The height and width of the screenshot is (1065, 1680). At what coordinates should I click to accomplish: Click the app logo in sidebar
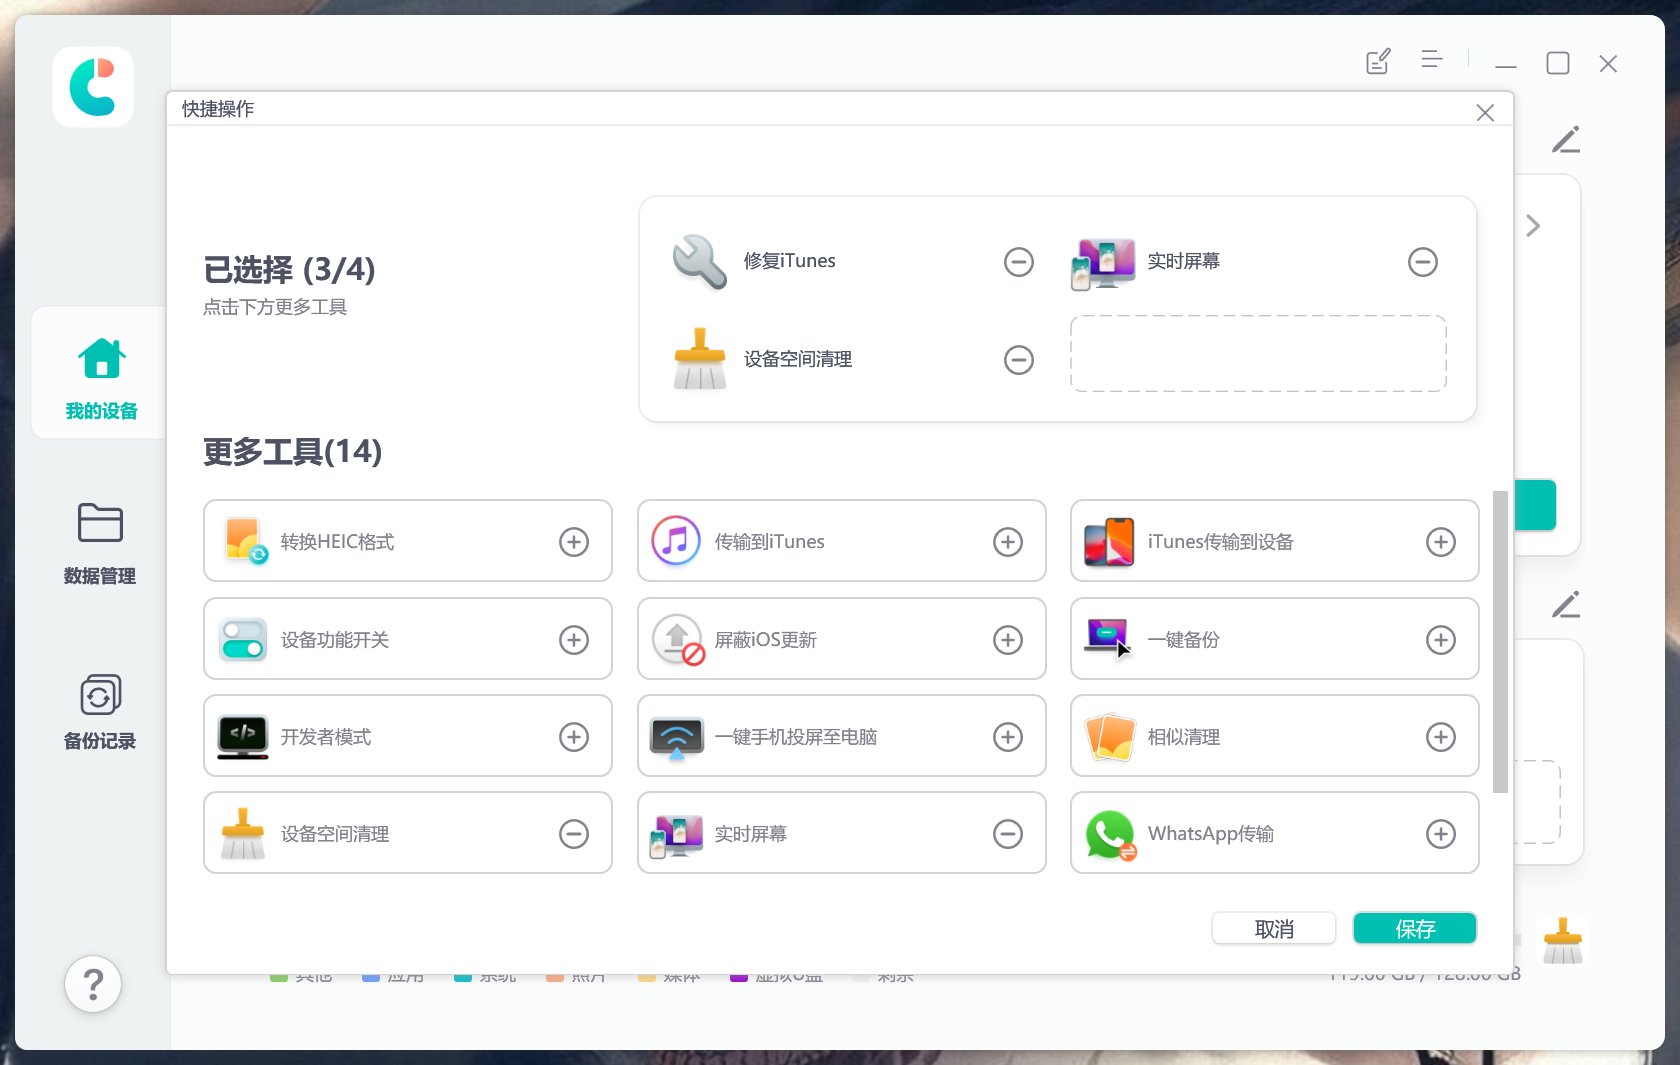tap(93, 87)
